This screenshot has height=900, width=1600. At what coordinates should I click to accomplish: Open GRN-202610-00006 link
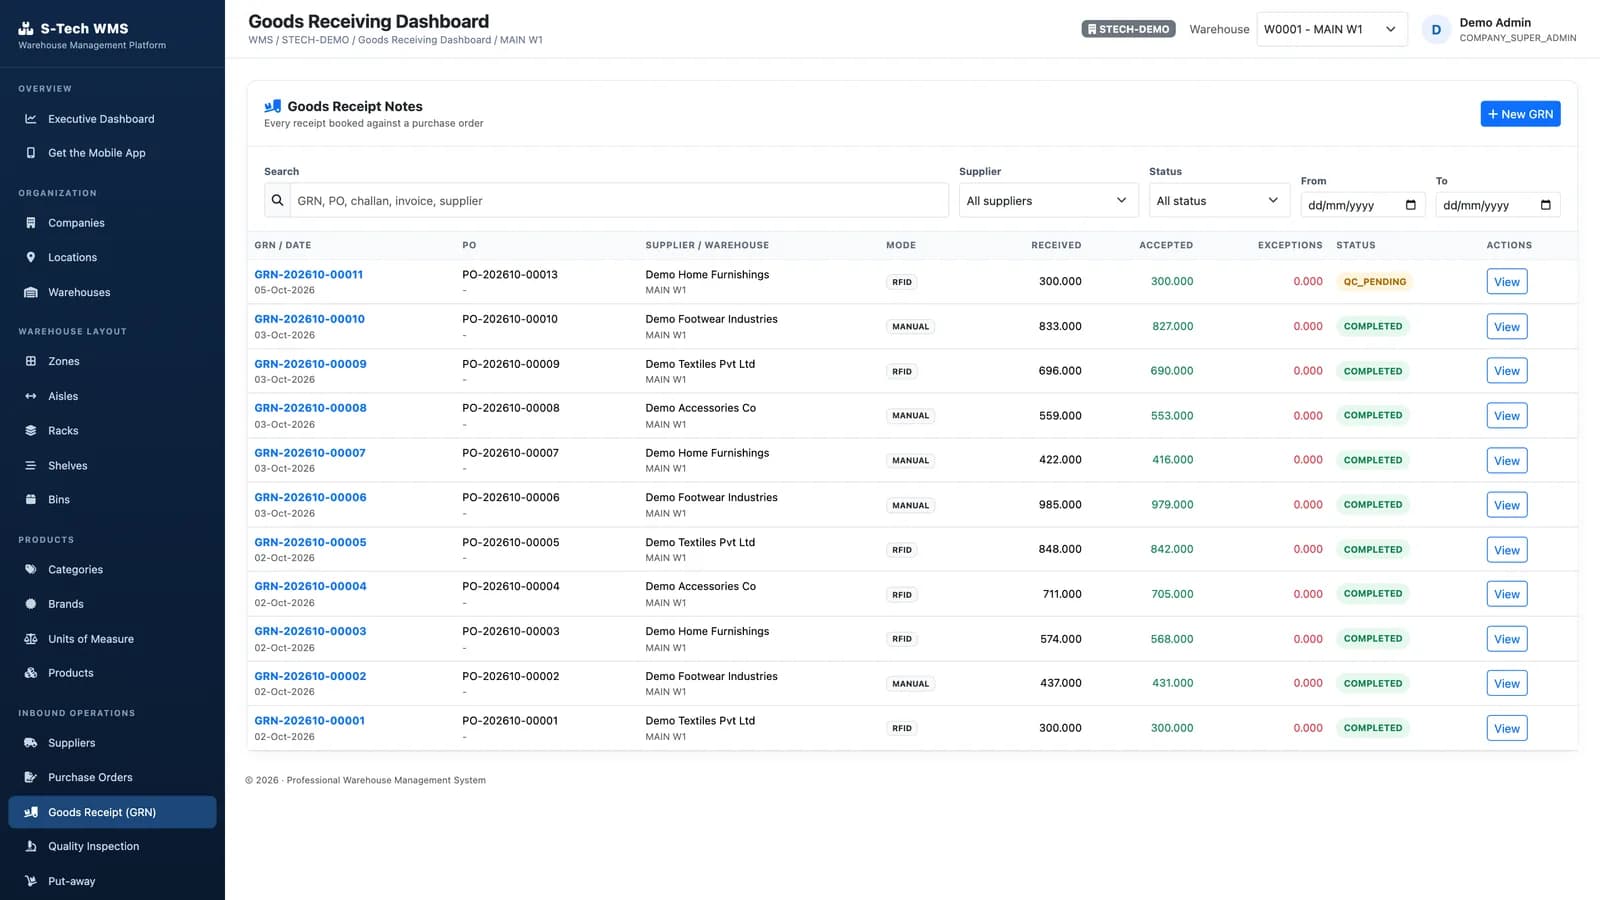[x=310, y=497]
